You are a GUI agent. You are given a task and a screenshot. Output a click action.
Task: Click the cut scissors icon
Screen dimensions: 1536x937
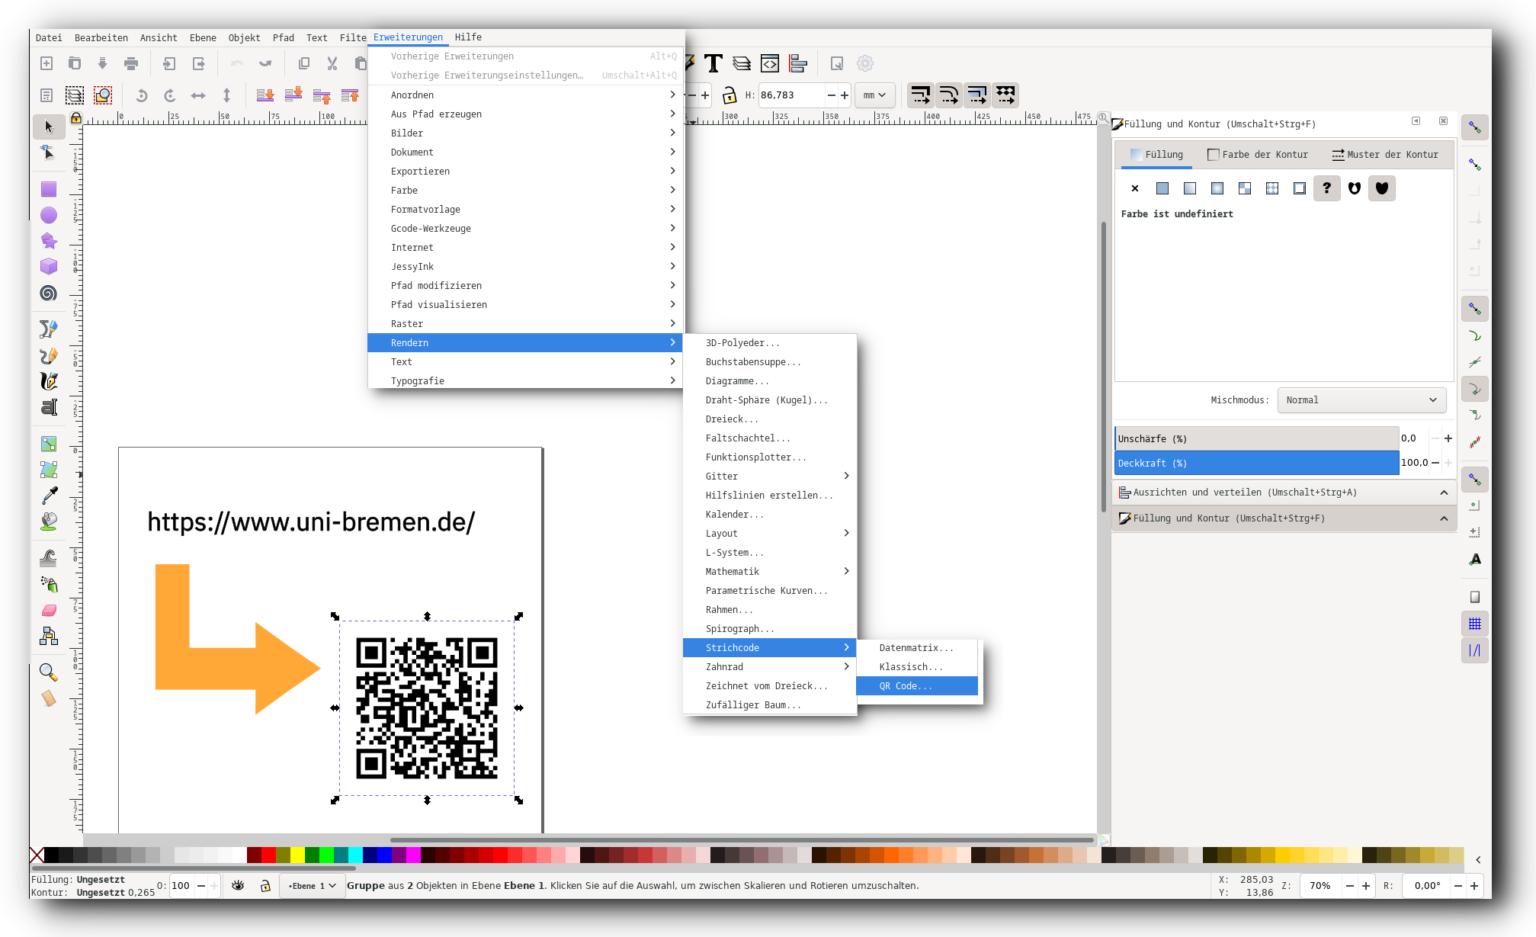tap(332, 63)
